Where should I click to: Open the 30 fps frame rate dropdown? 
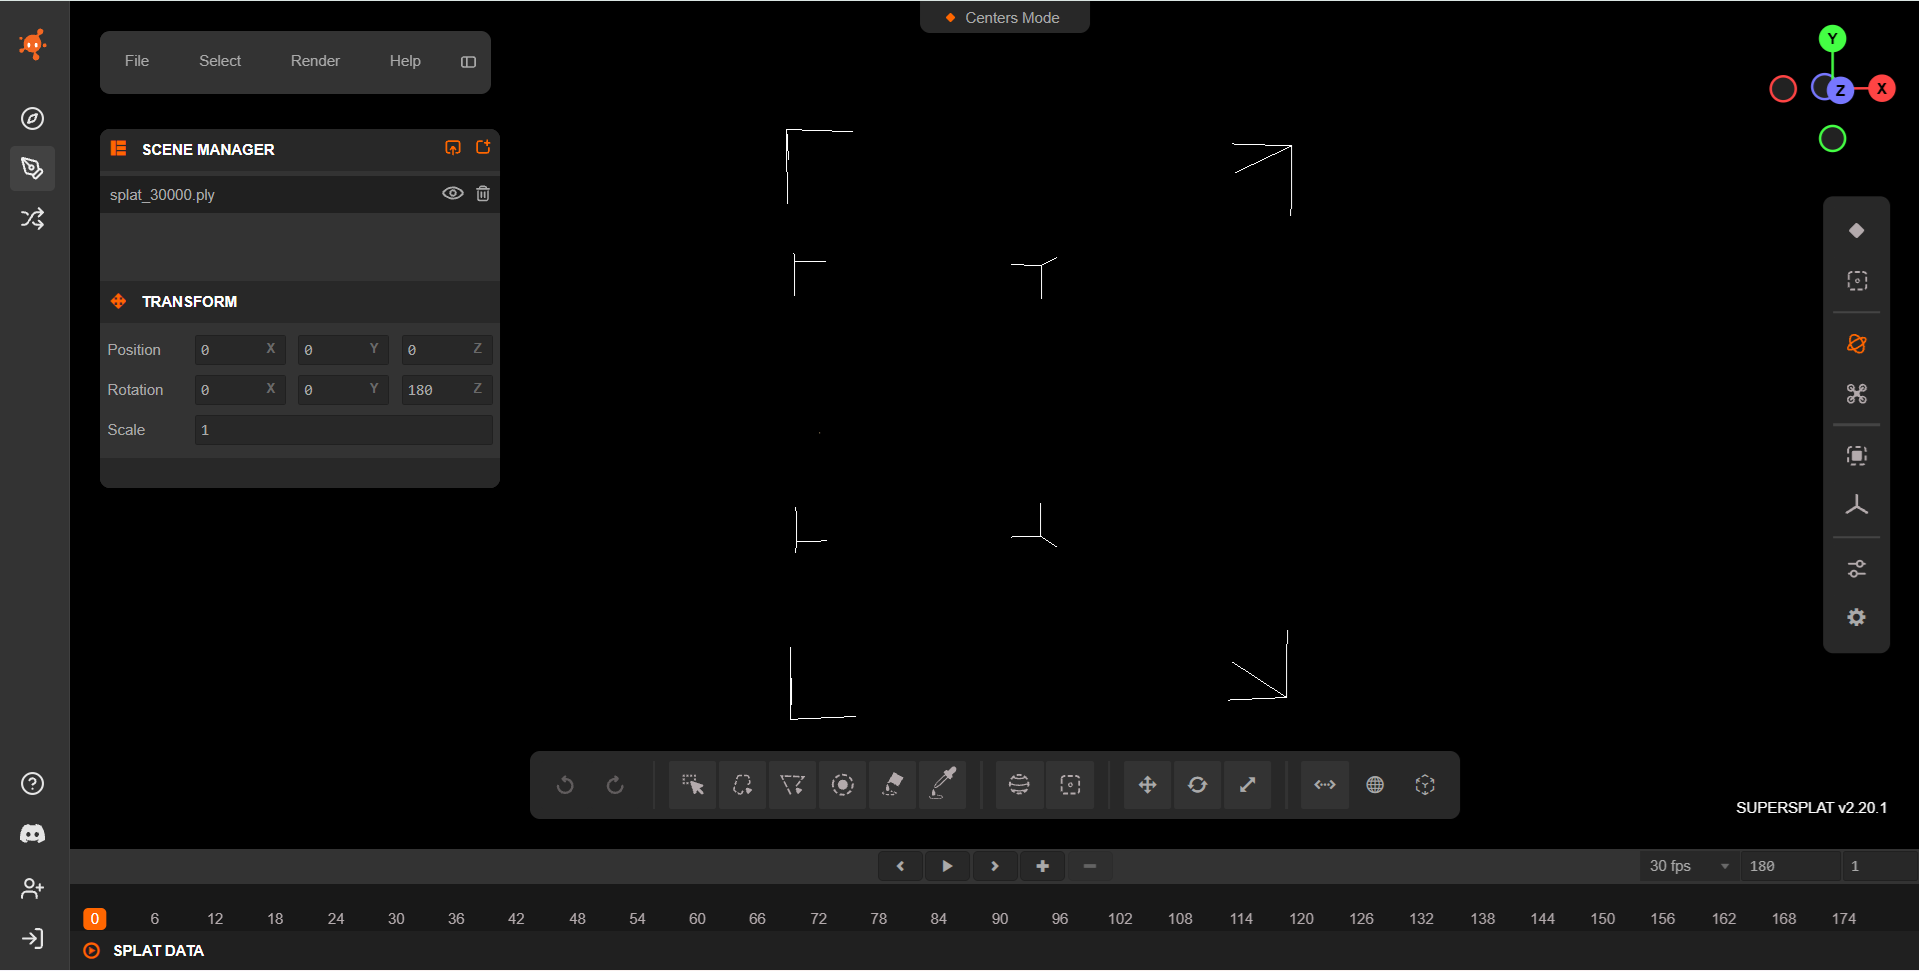[x=1689, y=866]
